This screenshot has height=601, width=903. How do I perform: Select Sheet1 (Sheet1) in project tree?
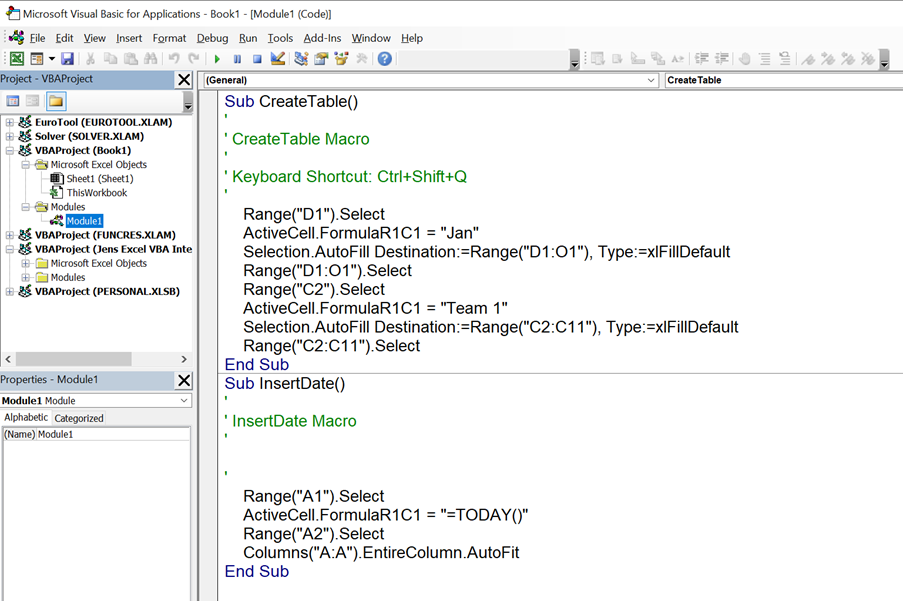click(x=100, y=178)
